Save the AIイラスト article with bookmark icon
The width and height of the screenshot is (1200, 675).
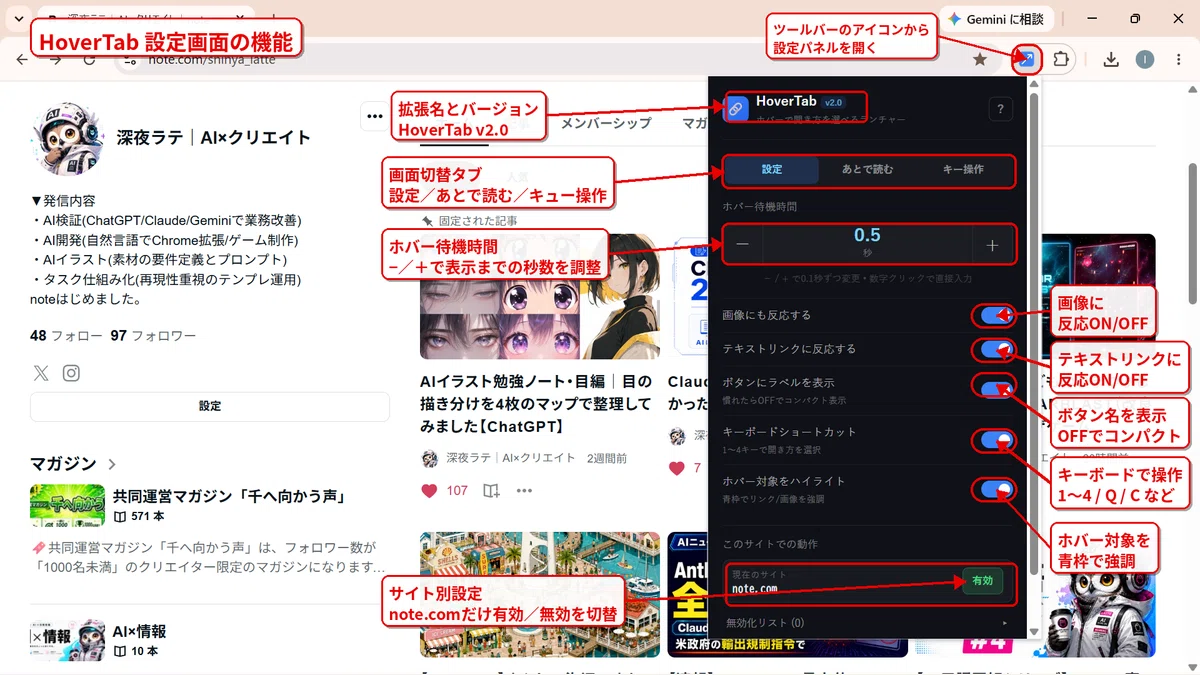491,491
